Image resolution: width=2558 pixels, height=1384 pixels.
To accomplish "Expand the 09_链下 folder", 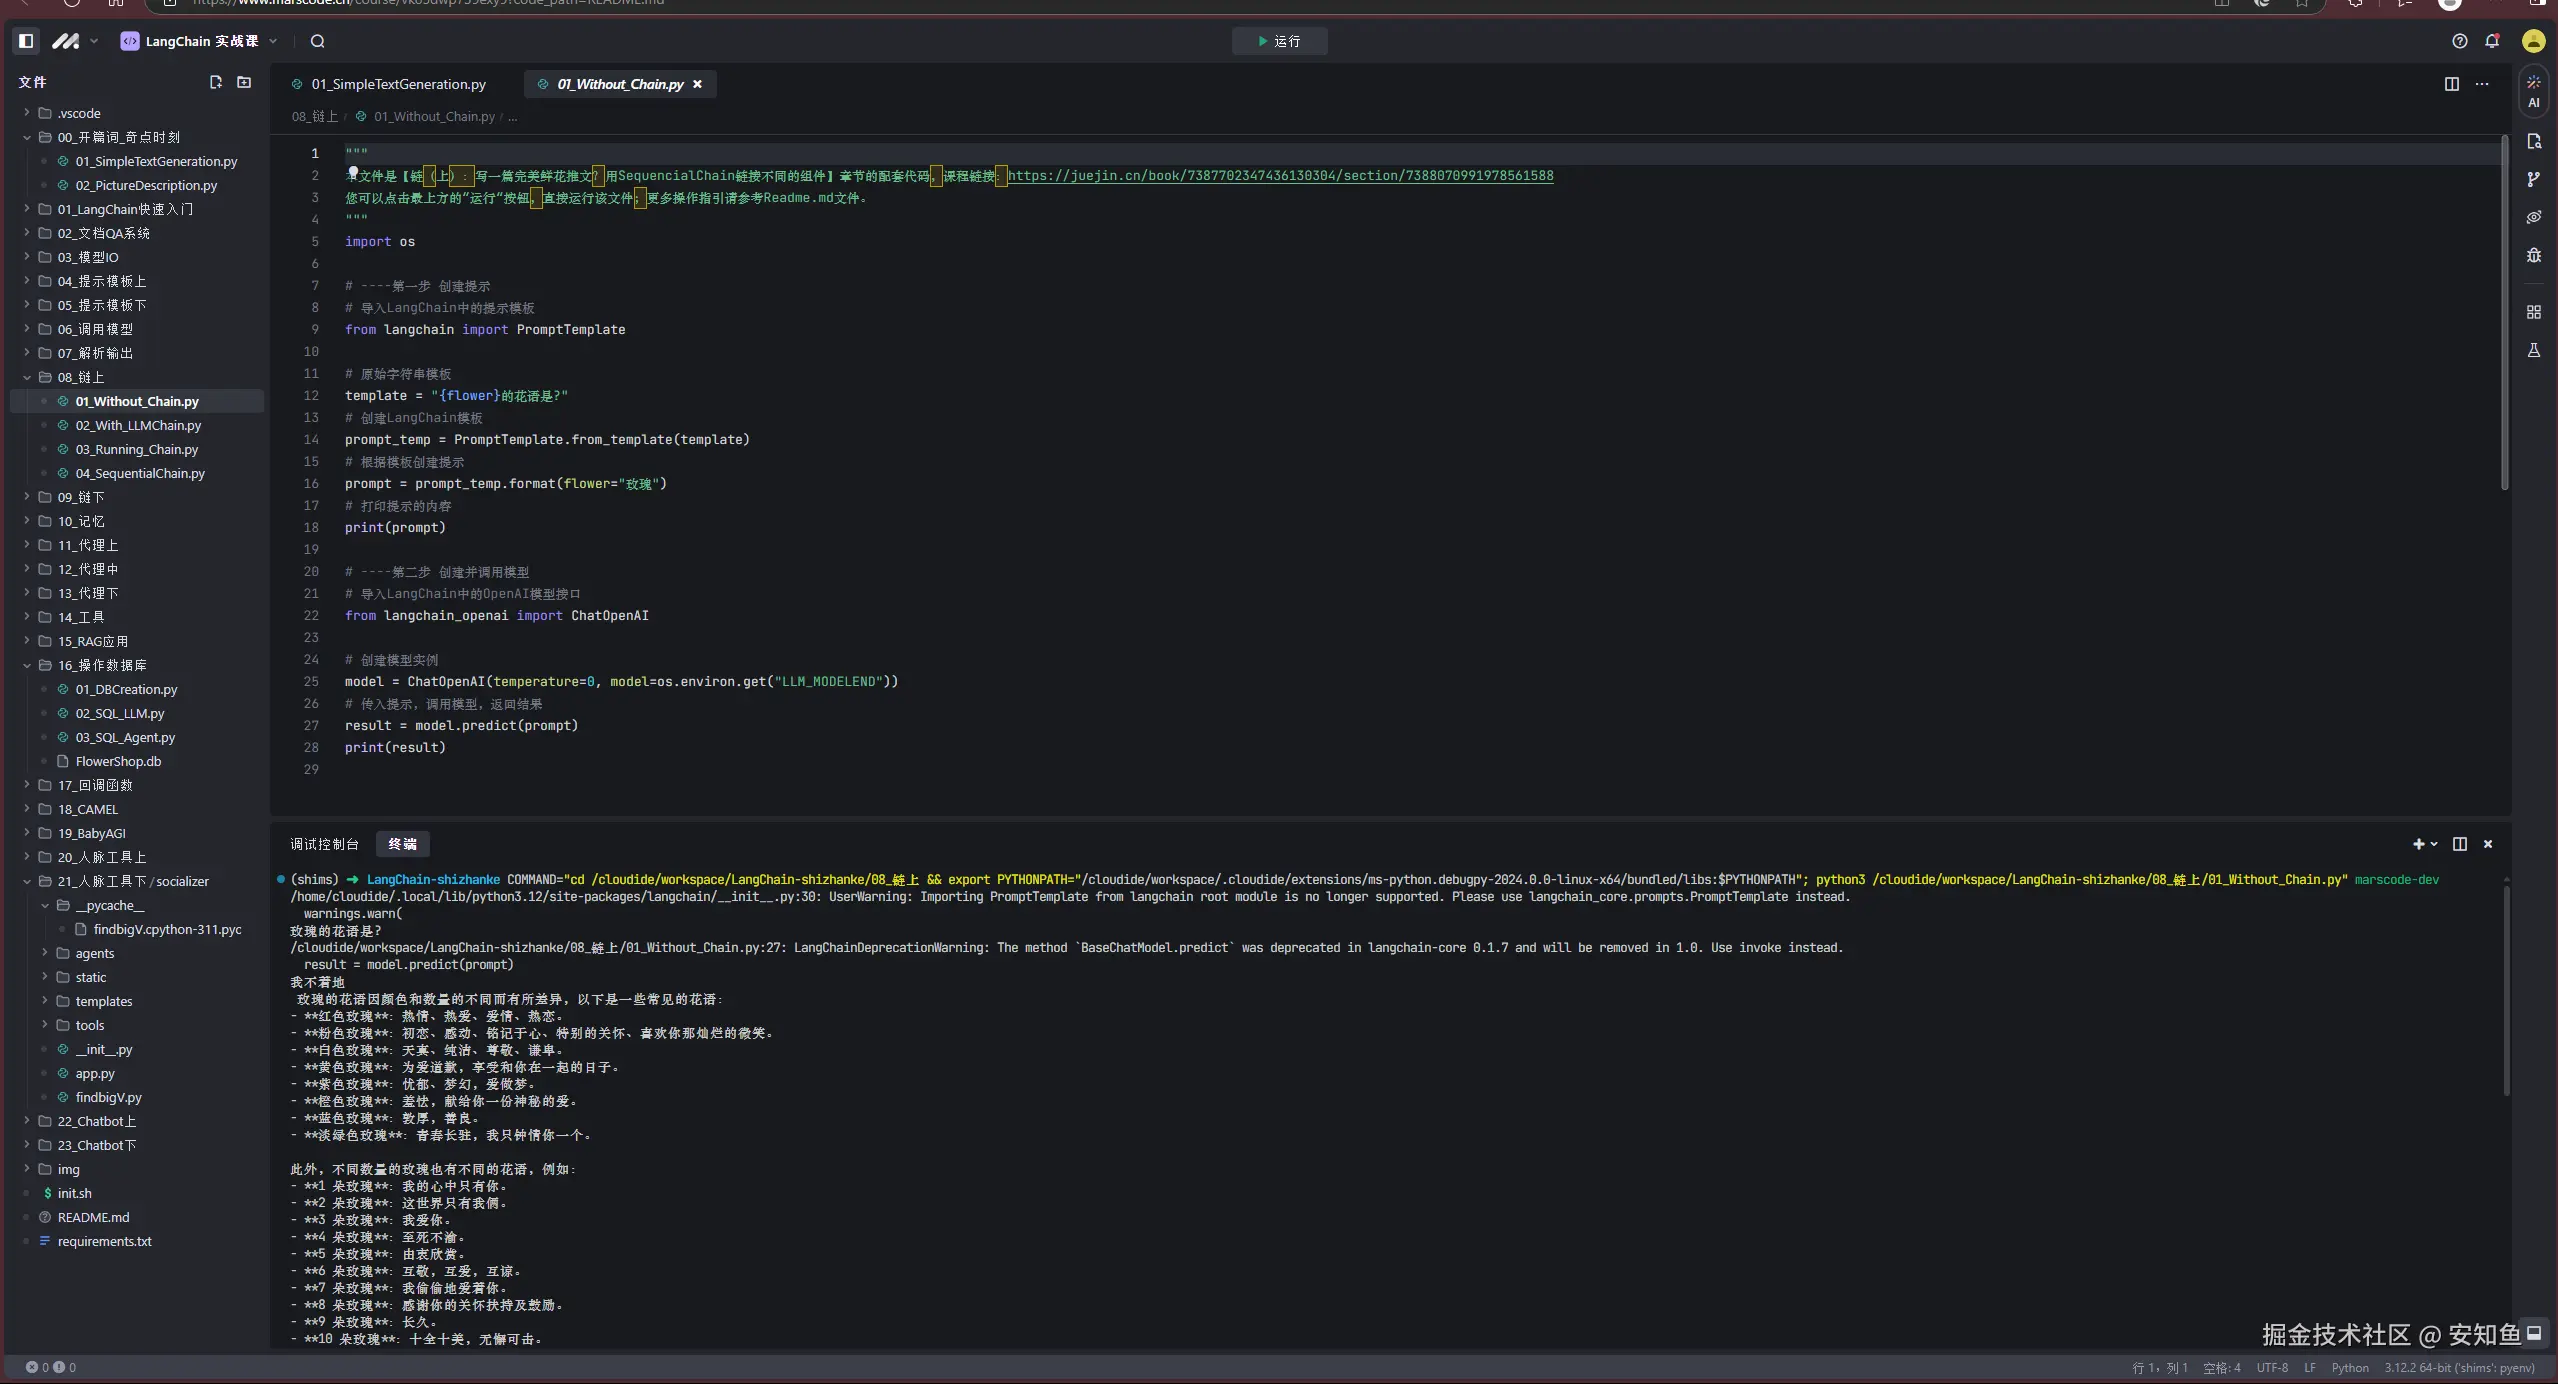I will 80,497.
